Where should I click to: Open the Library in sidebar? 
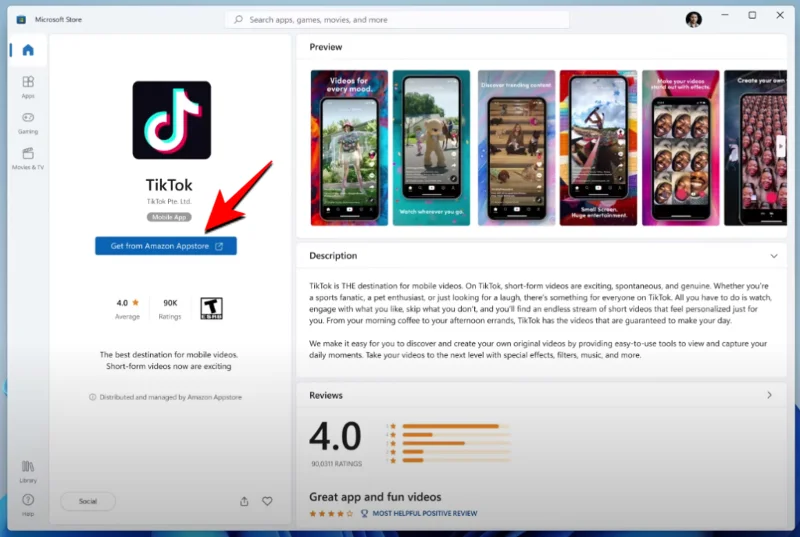28,471
